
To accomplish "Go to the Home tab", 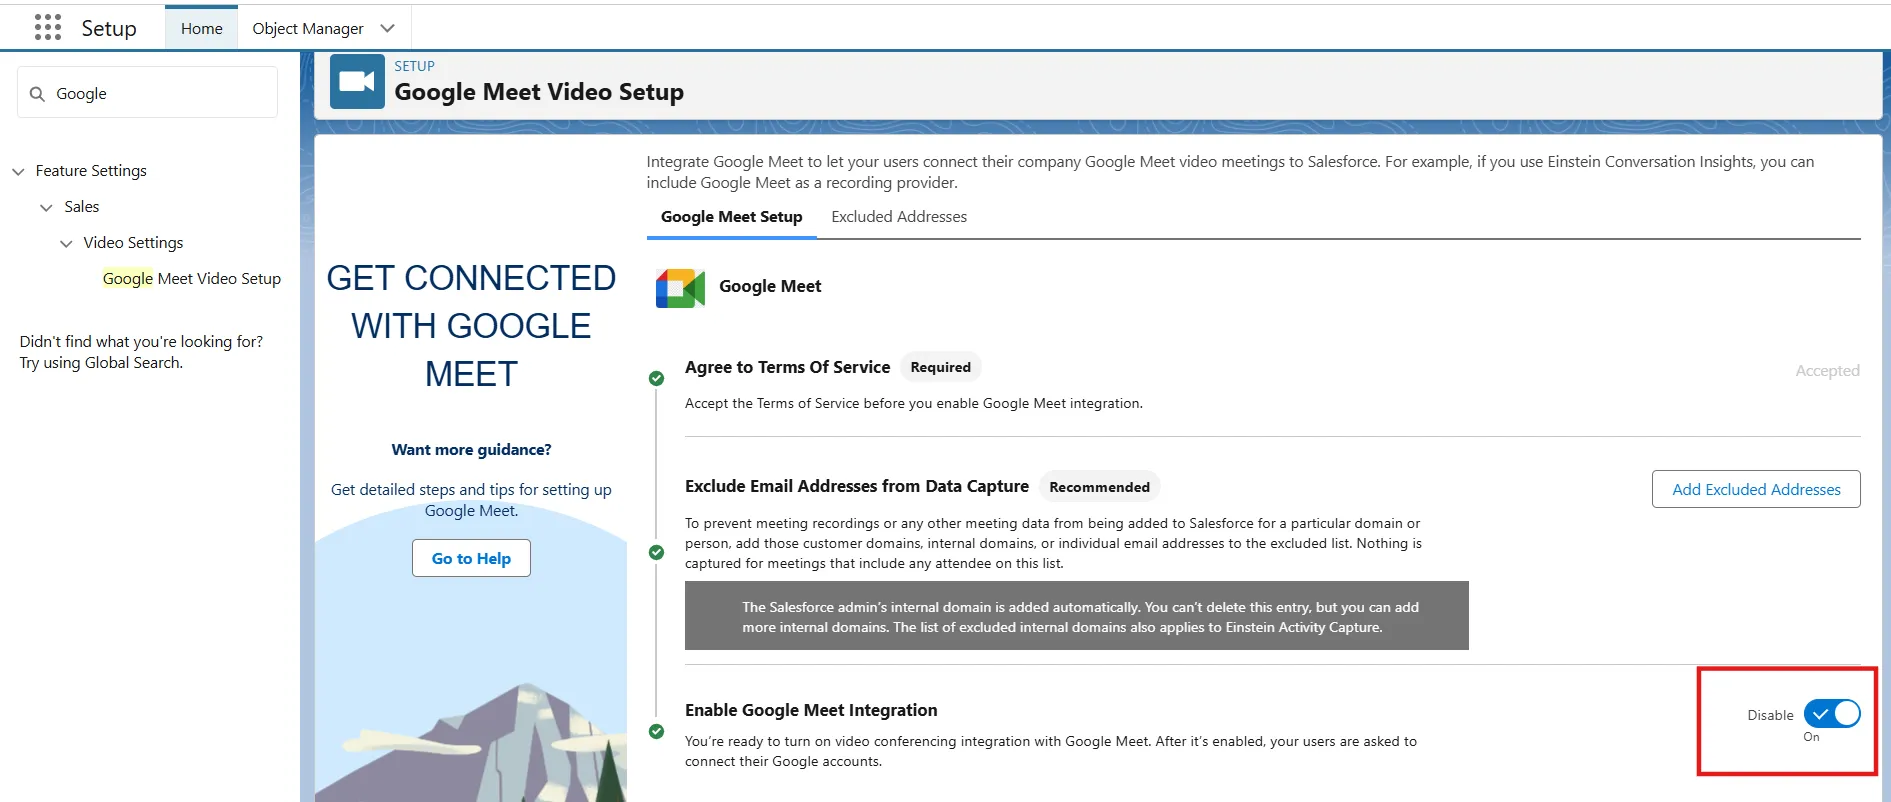I will point(201,28).
